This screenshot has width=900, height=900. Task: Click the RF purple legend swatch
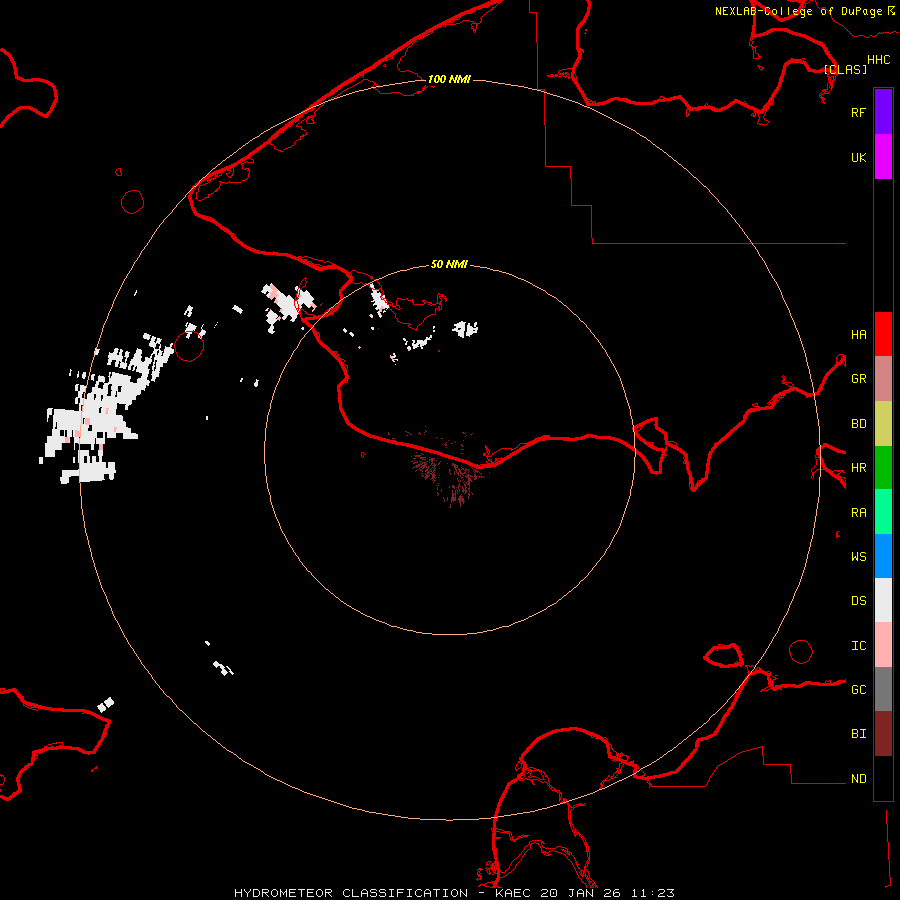[x=883, y=112]
